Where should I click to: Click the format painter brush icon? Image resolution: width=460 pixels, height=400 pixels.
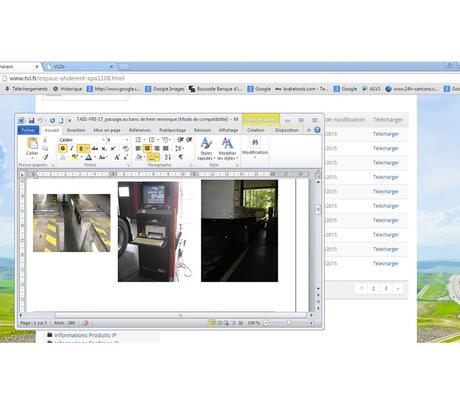tap(45, 157)
